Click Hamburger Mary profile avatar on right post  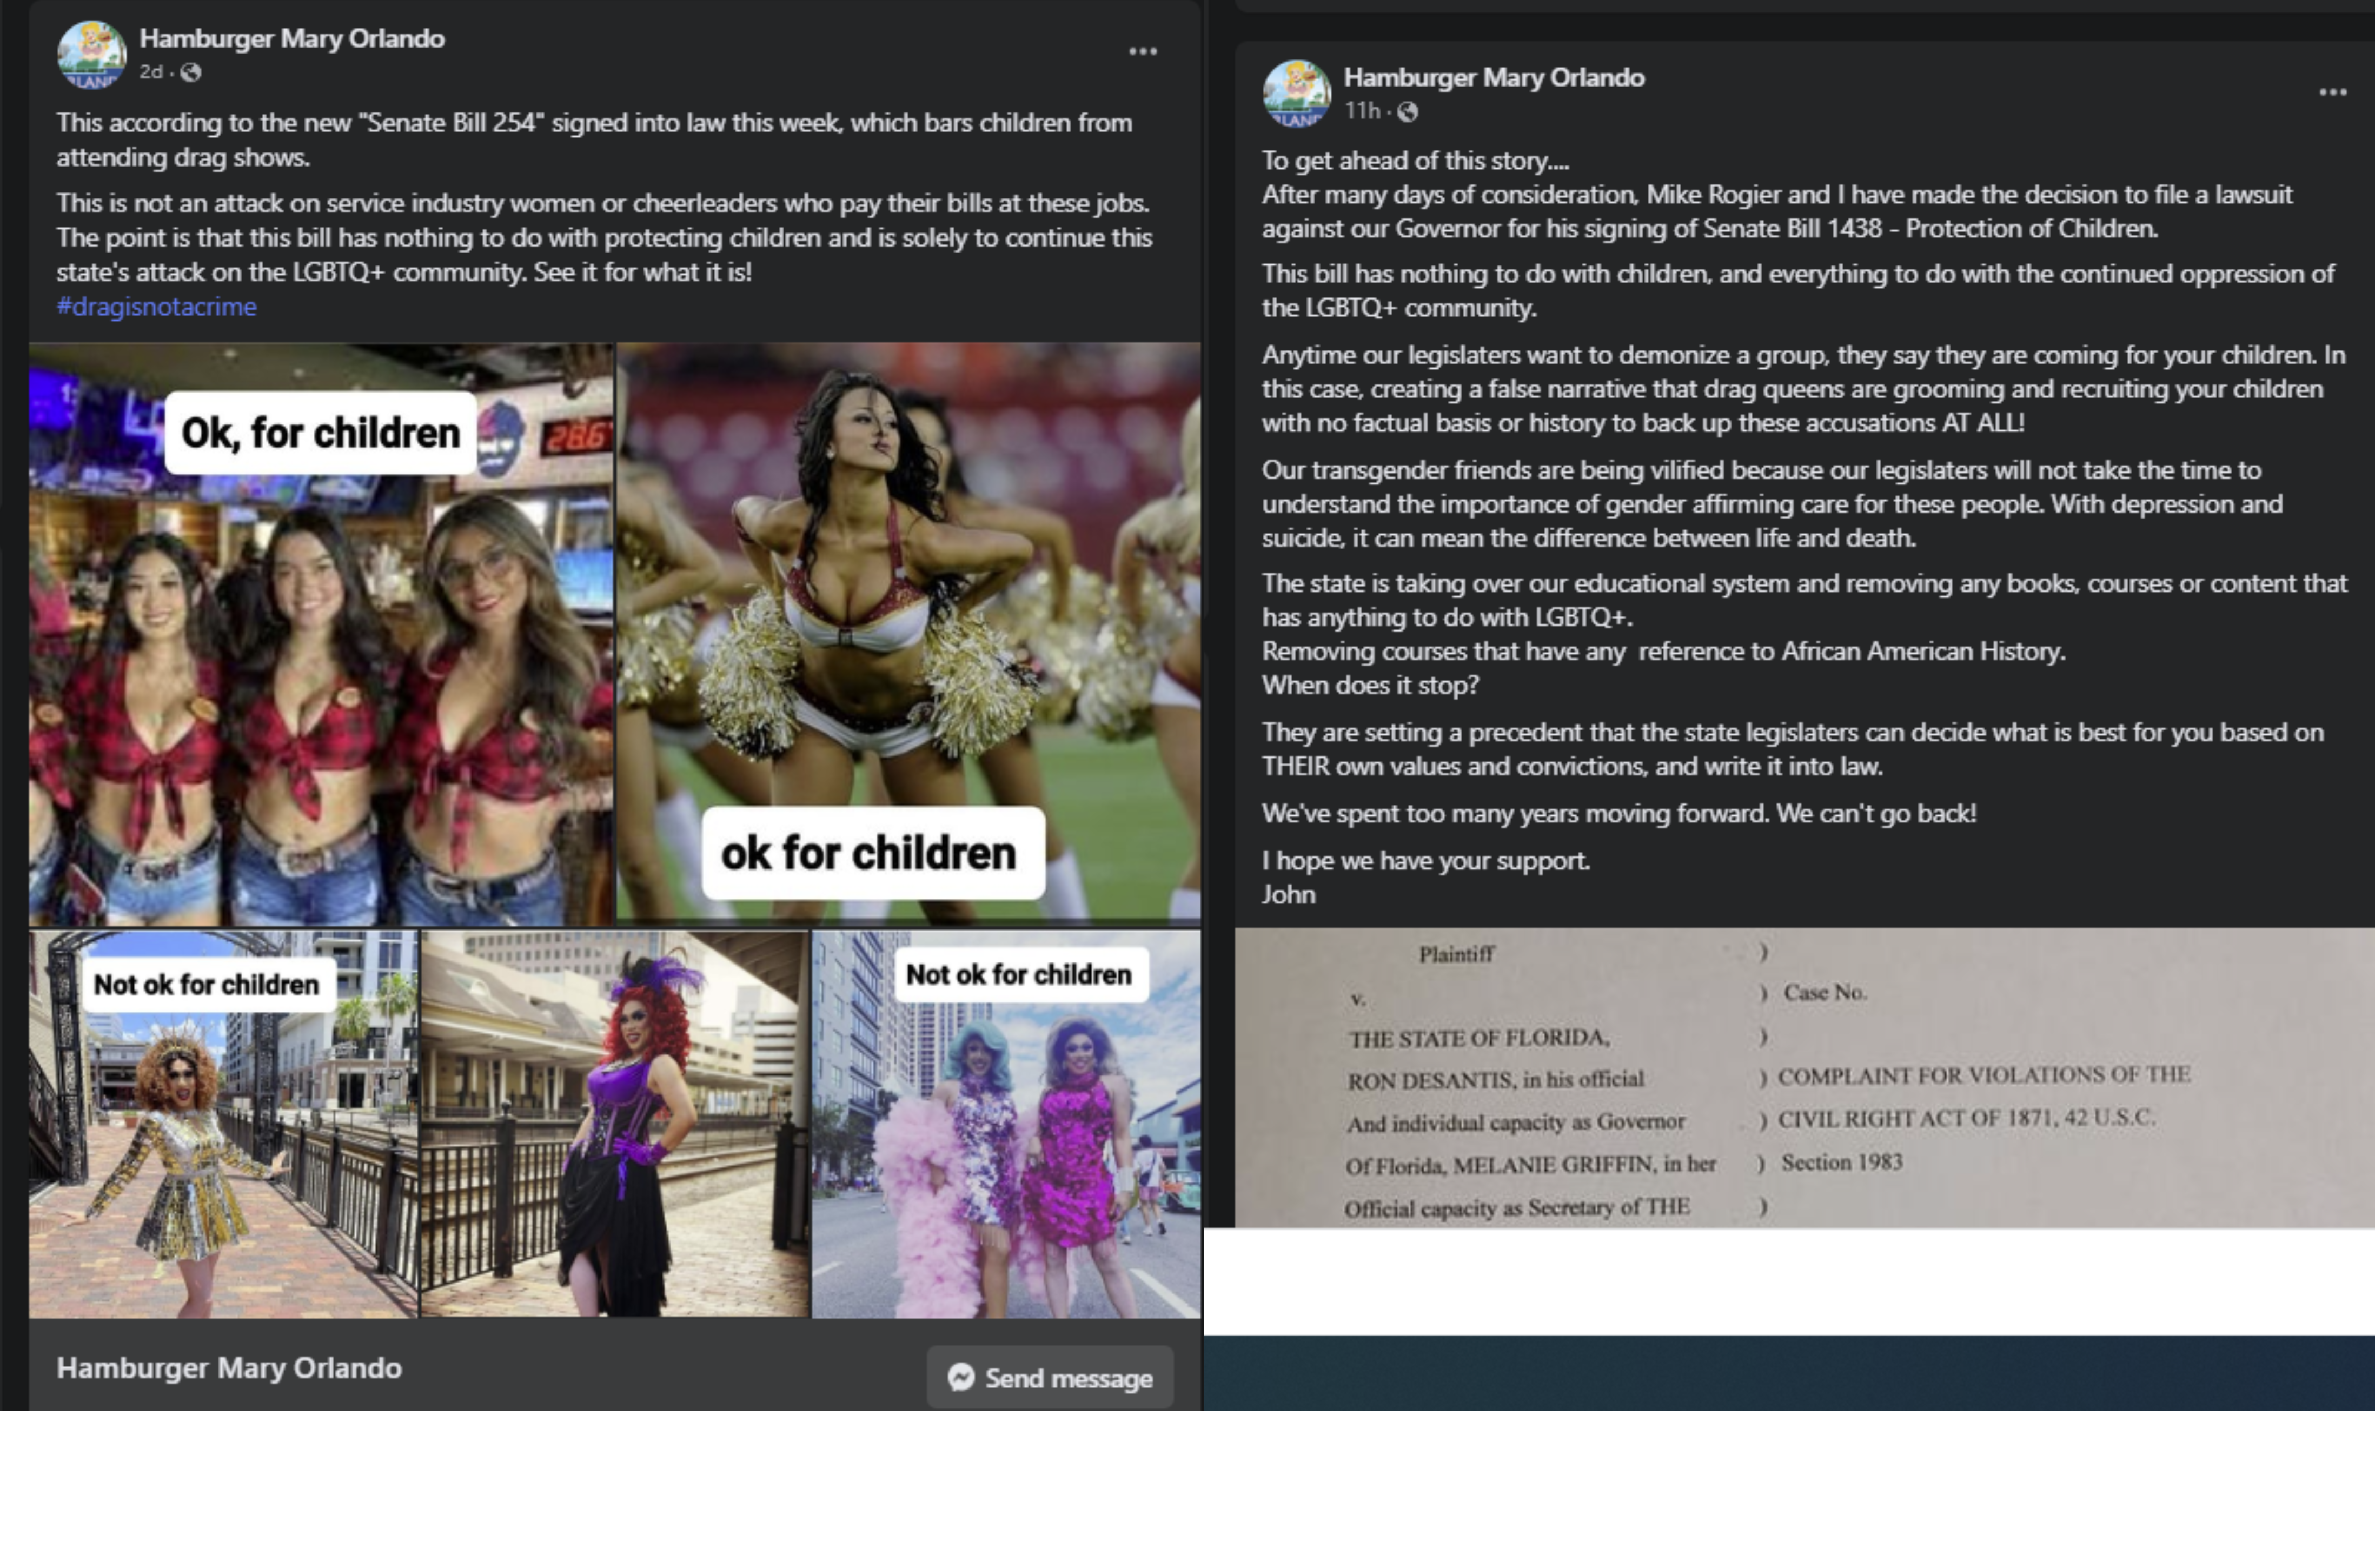pyautogui.click(x=1296, y=94)
